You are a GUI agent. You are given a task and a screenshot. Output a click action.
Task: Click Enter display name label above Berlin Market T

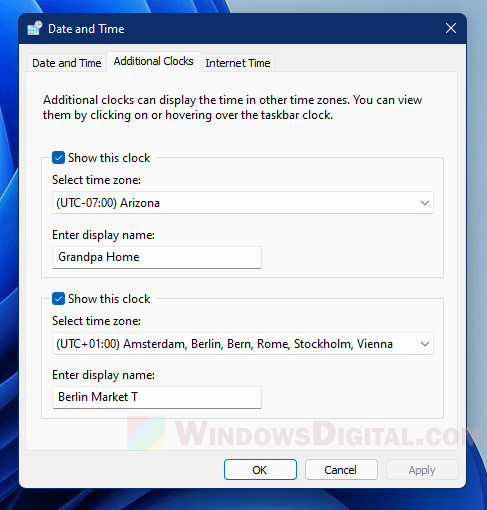pos(103,375)
